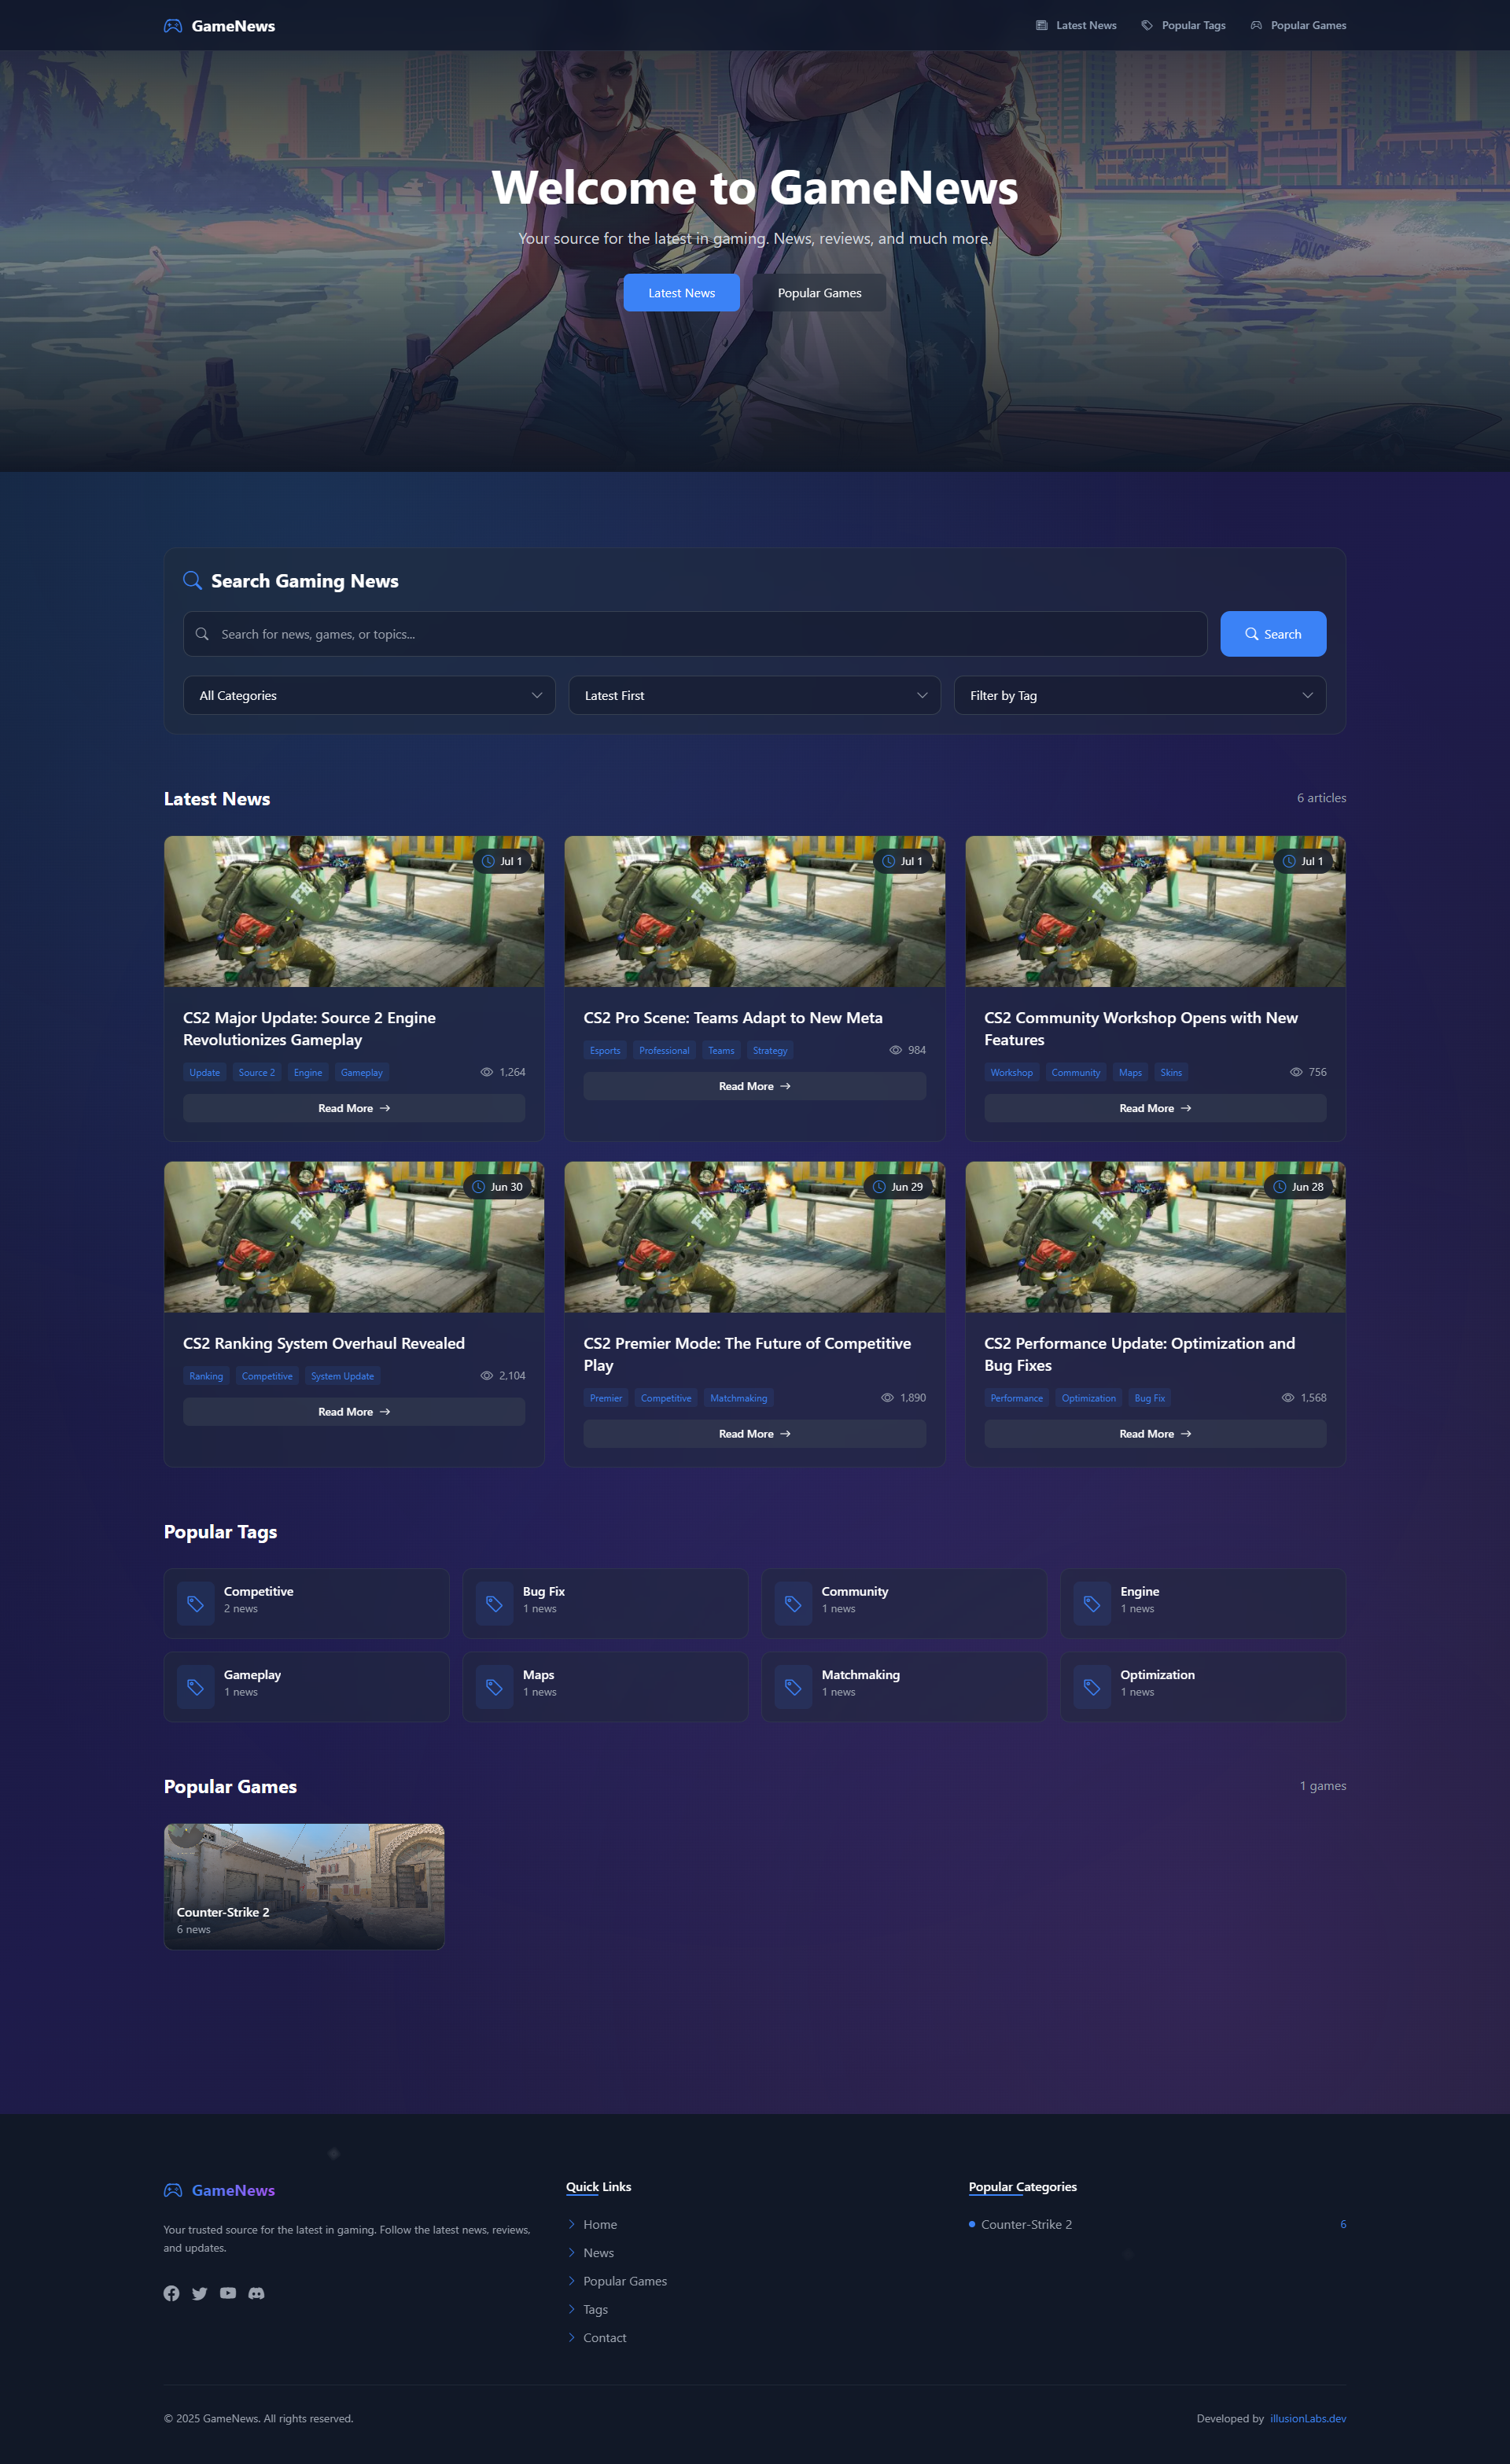Click the magnifier icon inside search field
This screenshot has height=2464, width=1510.
click(202, 634)
